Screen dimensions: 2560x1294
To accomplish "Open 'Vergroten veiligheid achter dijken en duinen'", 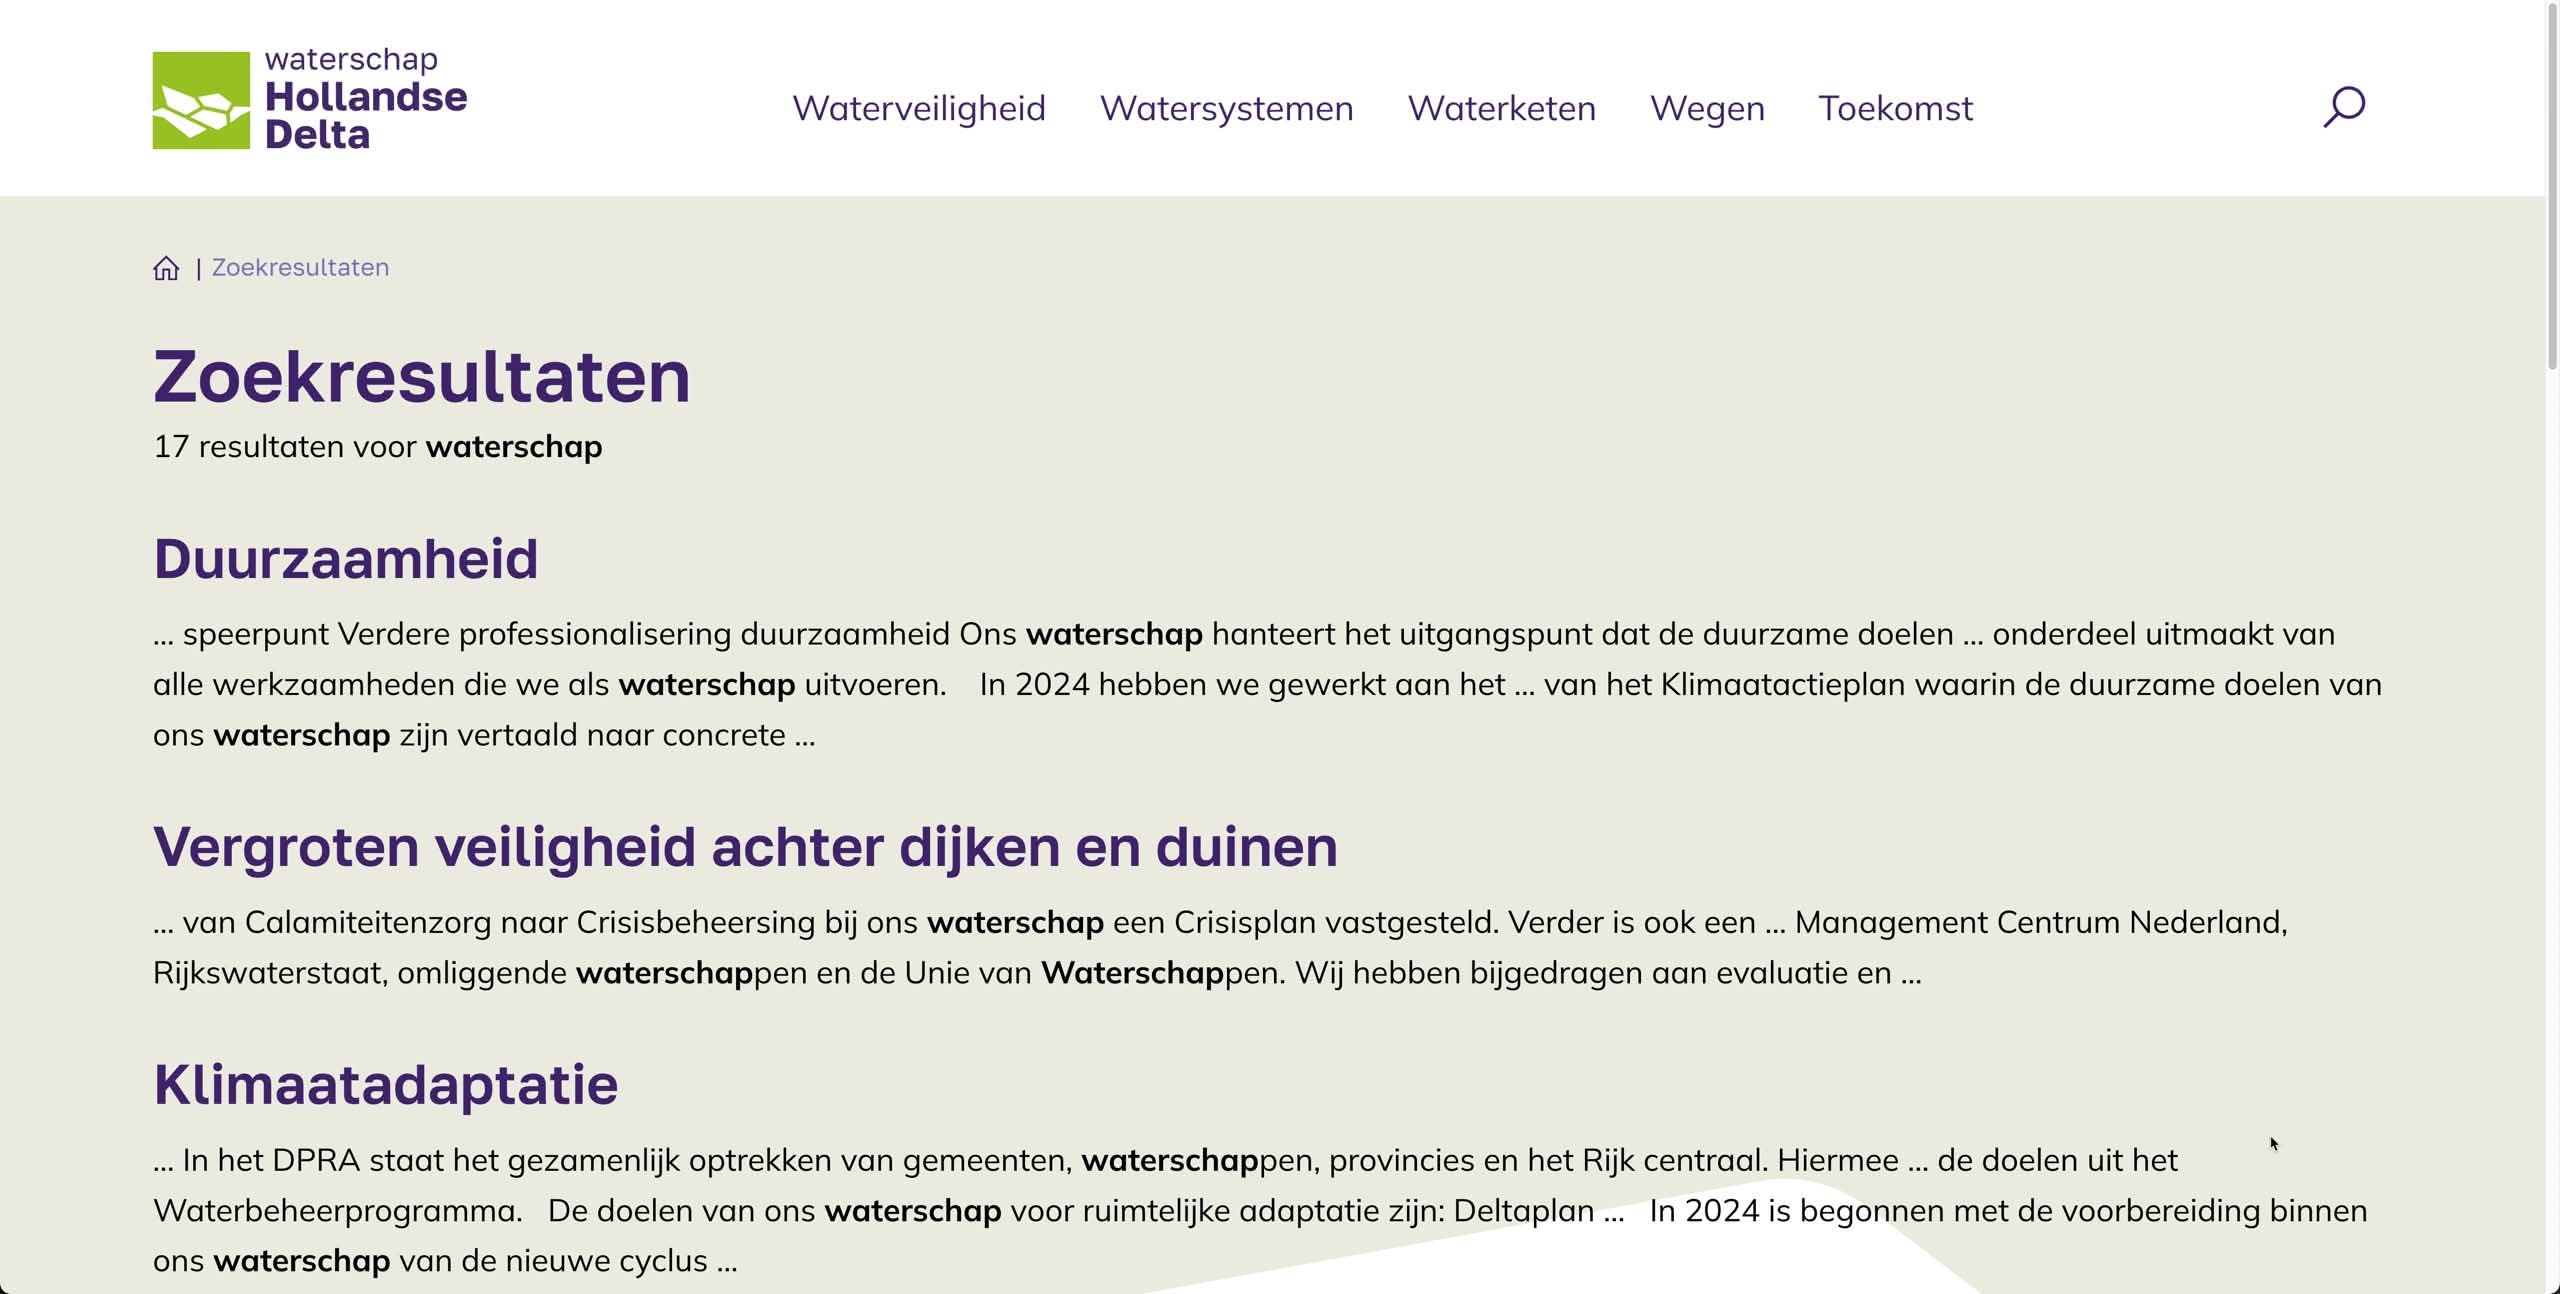I will click(744, 846).
